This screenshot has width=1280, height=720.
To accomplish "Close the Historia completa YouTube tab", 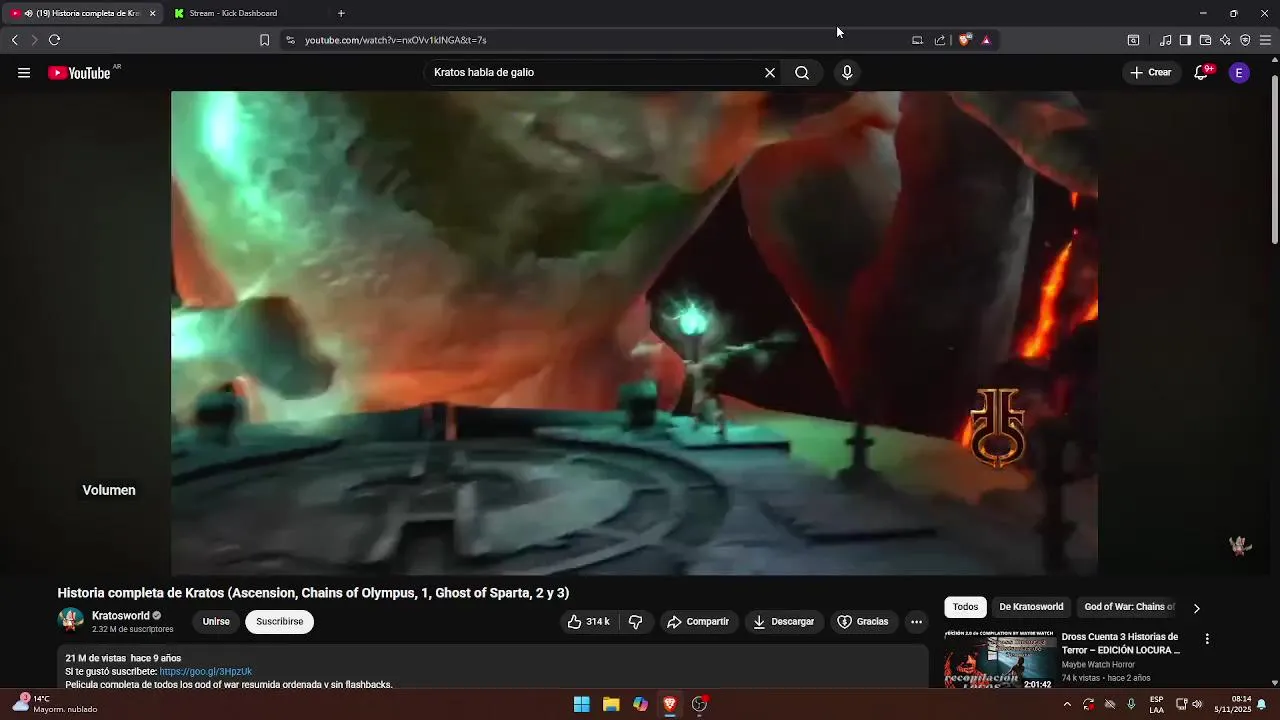I will 152,13.
